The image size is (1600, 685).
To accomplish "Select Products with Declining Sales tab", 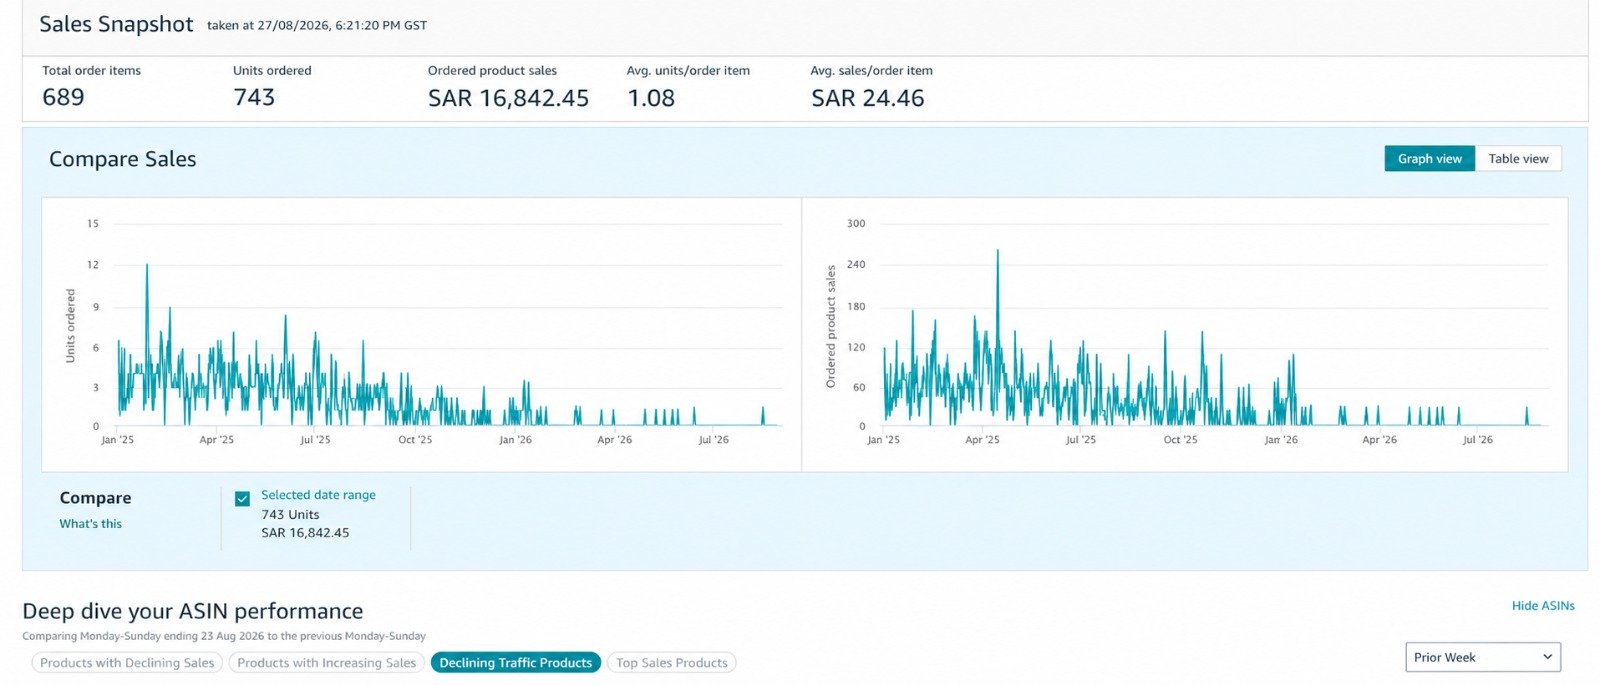I will pyautogui.click(x=127, y=663).
